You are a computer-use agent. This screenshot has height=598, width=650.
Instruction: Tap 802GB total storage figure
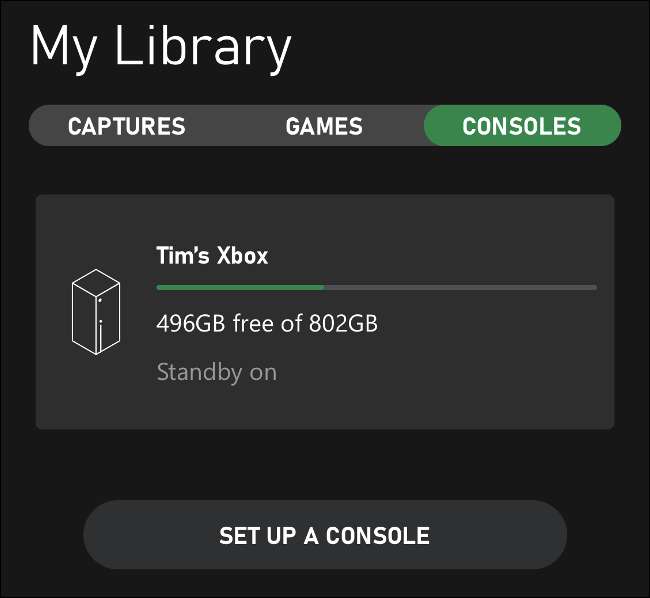point(343,323)
